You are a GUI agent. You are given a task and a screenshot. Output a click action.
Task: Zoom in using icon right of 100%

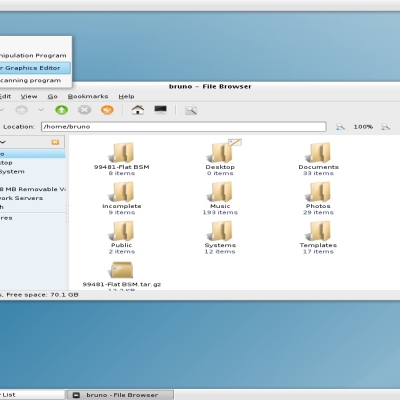click(x=385, y=127)
